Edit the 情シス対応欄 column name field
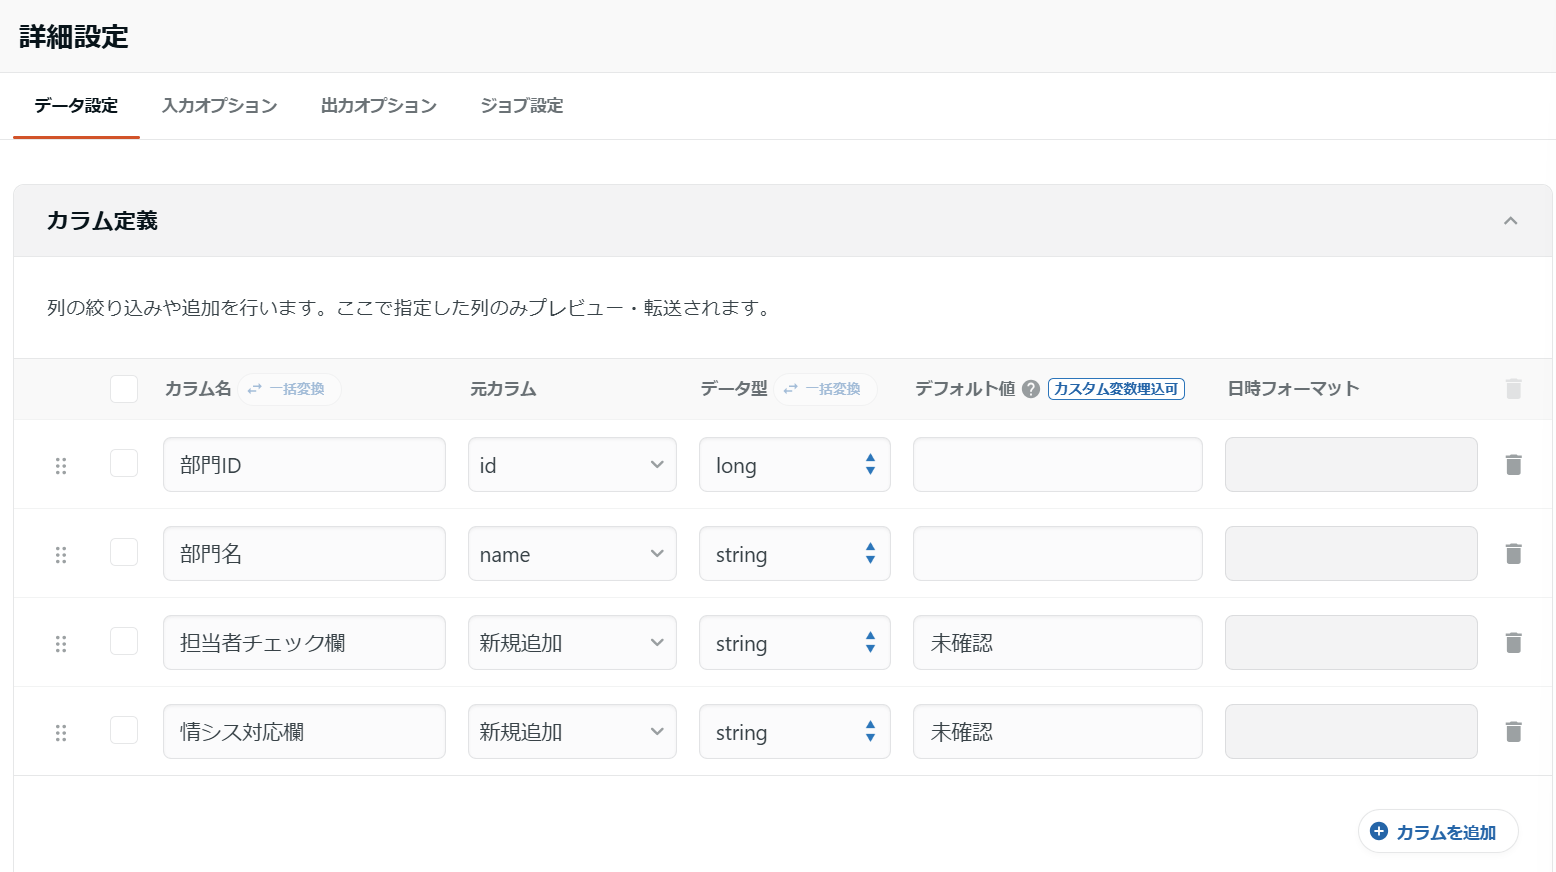This screenshot has width=1556, height=872. tap(304, 731)
